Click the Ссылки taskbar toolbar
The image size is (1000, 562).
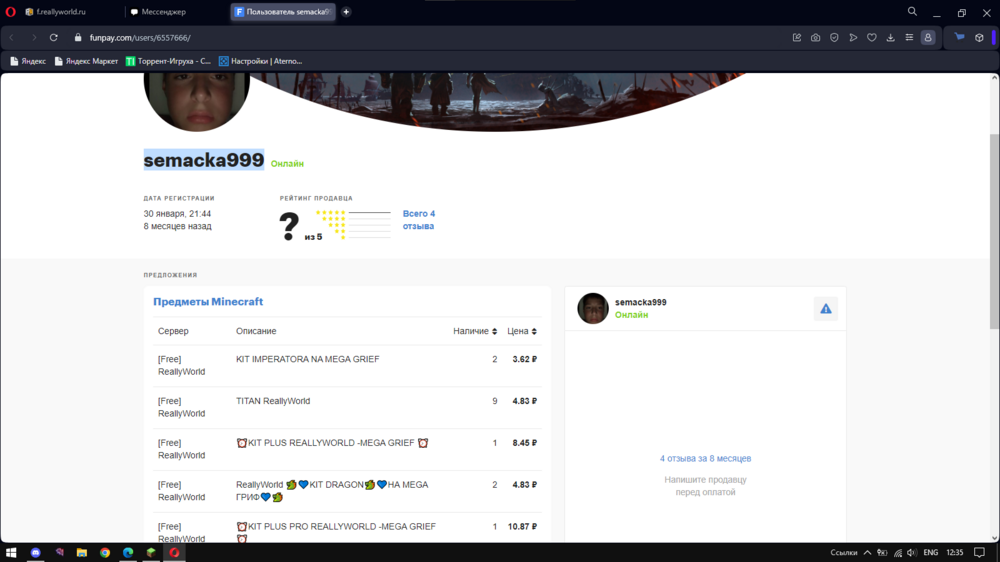click(844, 552)
